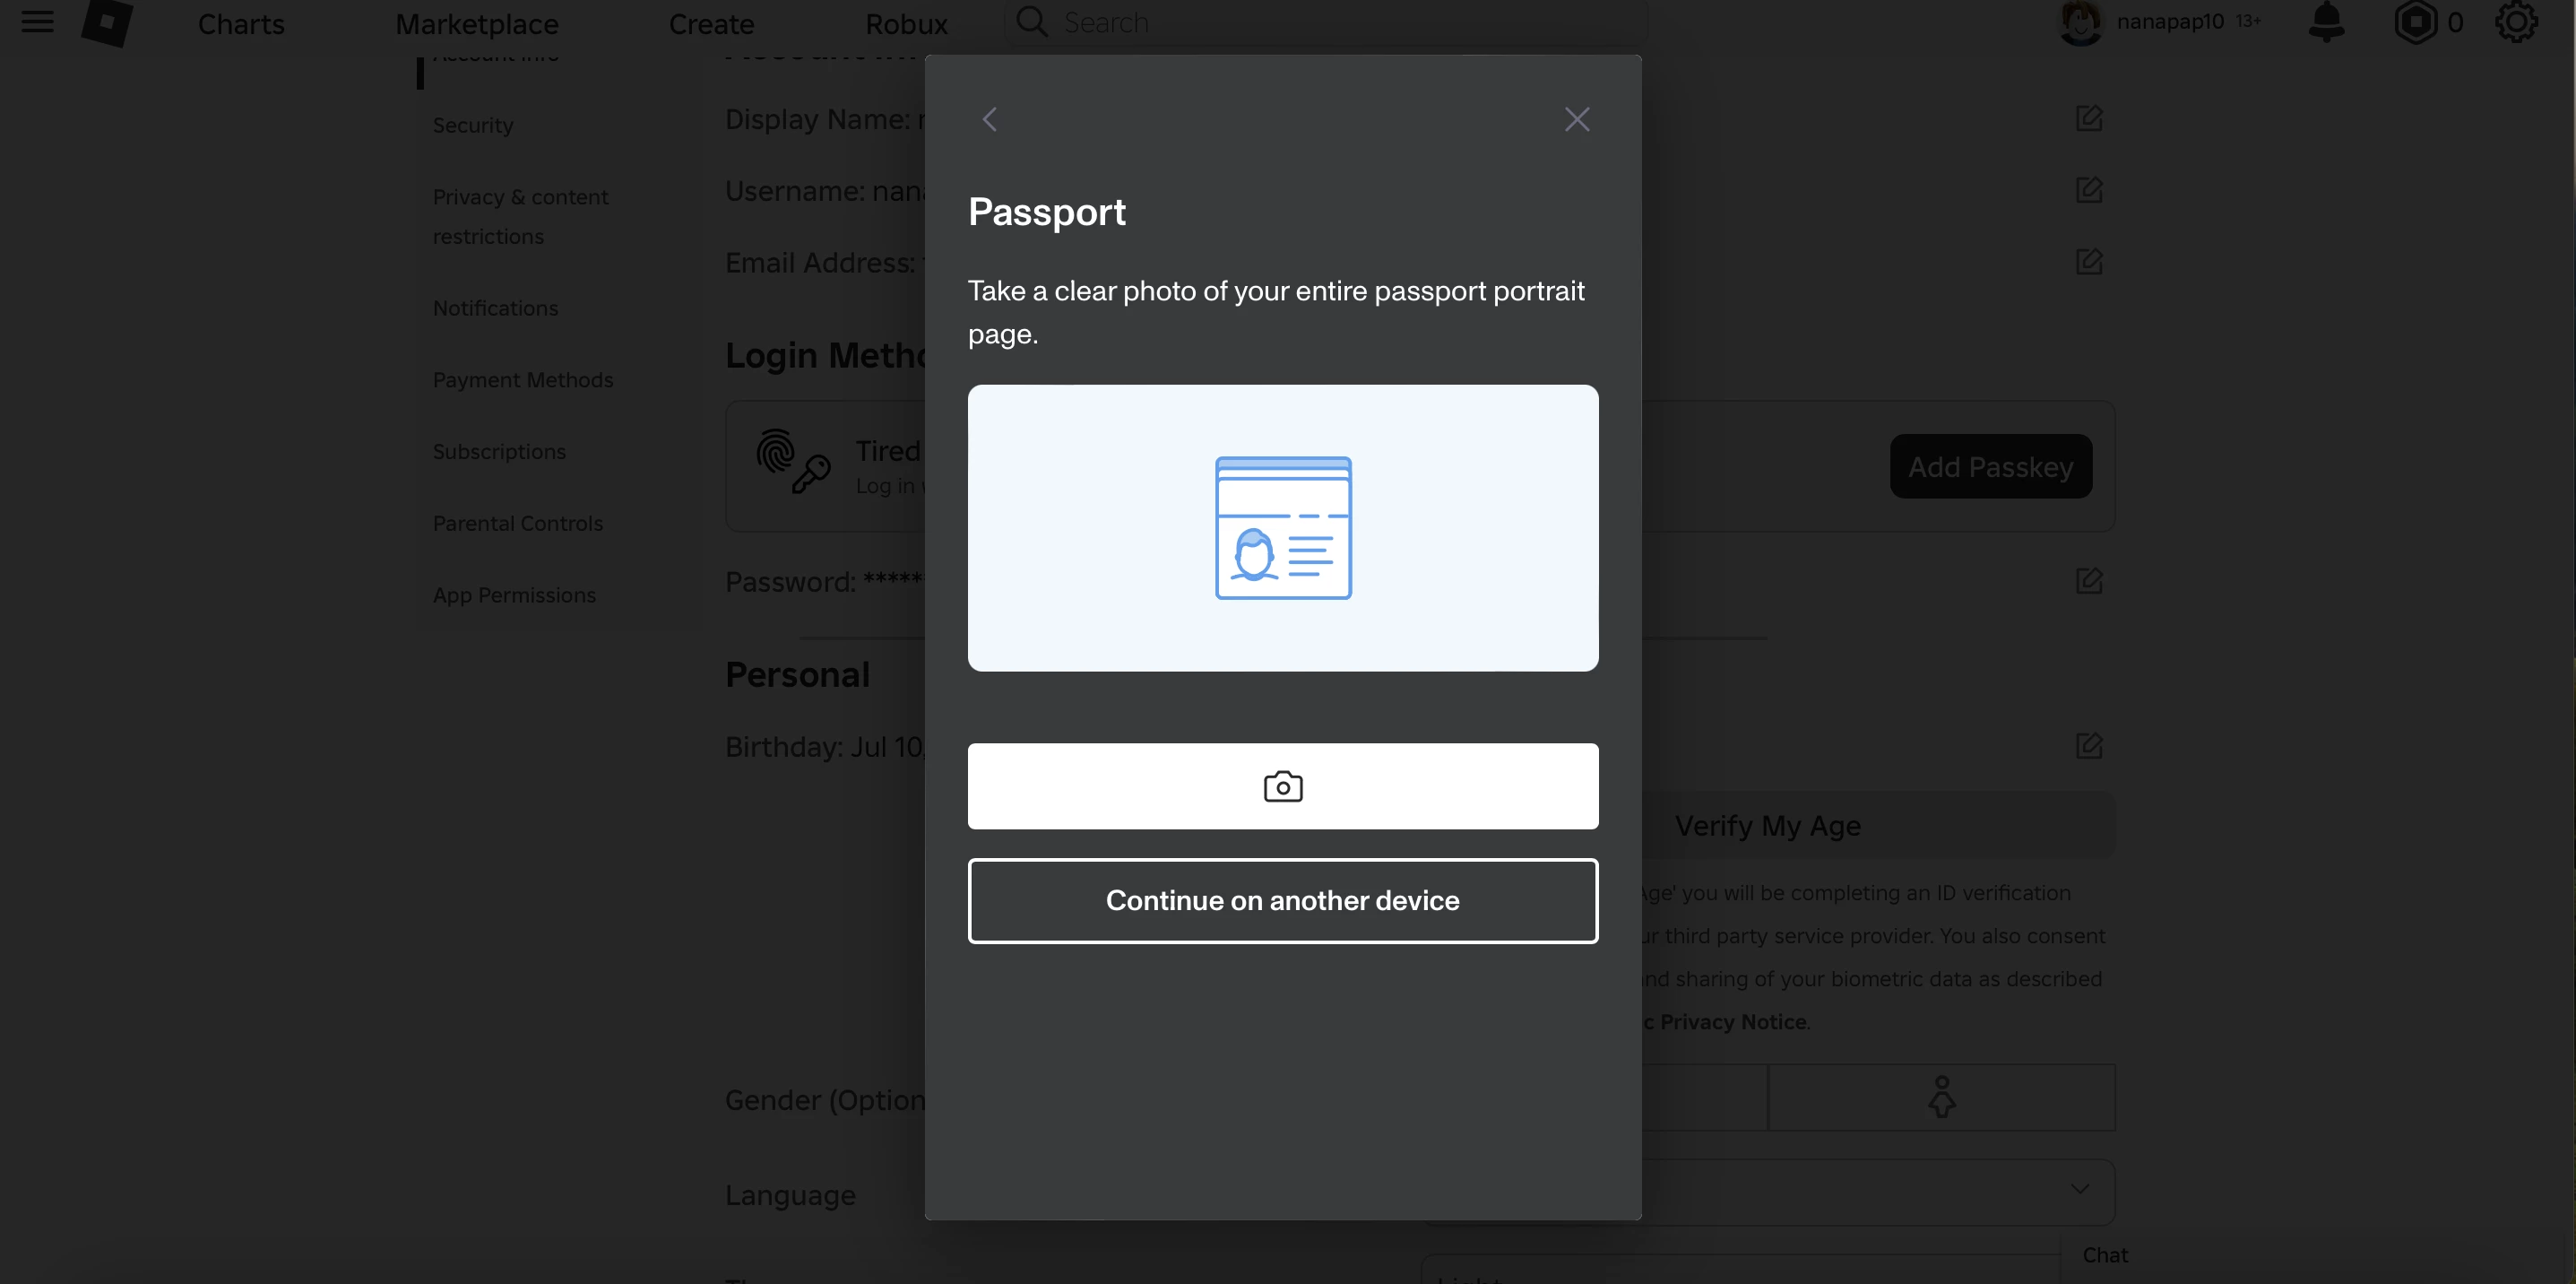Open the hamburger navigation menu
The height and width of the screenshot is (1284, 2576).
38,21
